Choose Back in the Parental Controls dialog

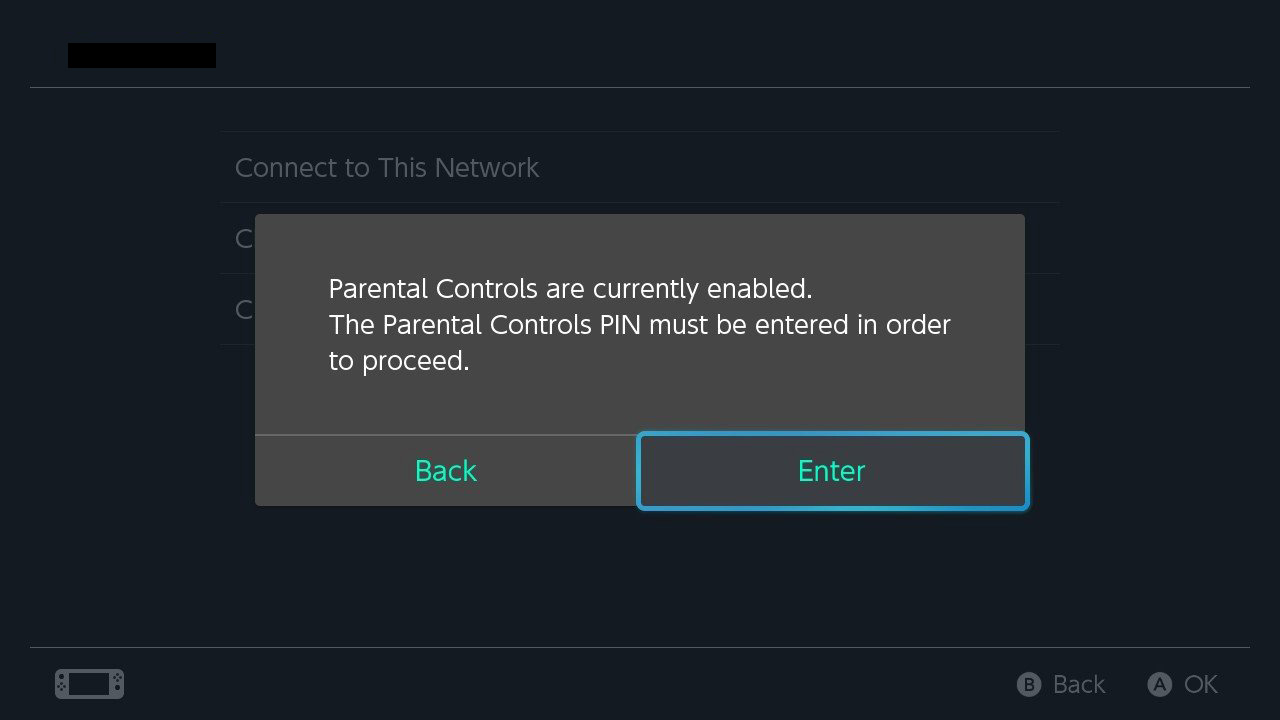(446, 471)
